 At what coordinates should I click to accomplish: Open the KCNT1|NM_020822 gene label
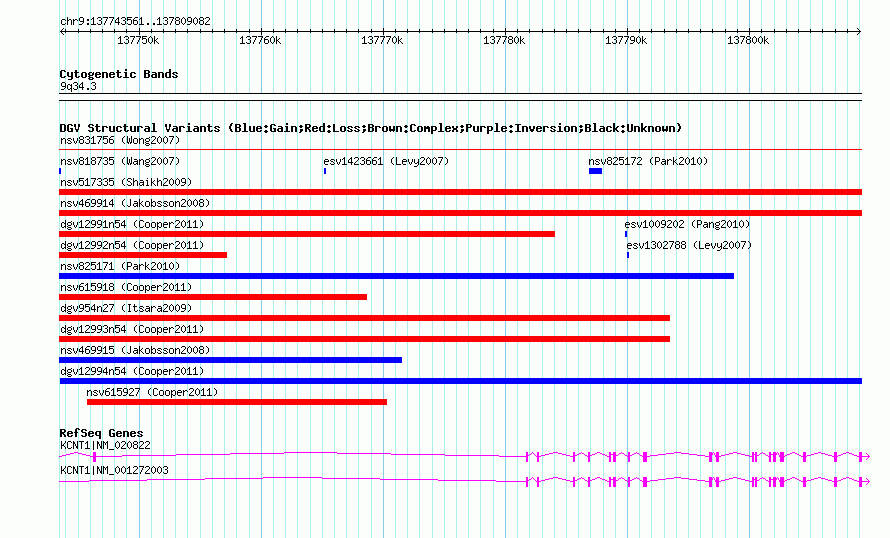tap(105, 445)
